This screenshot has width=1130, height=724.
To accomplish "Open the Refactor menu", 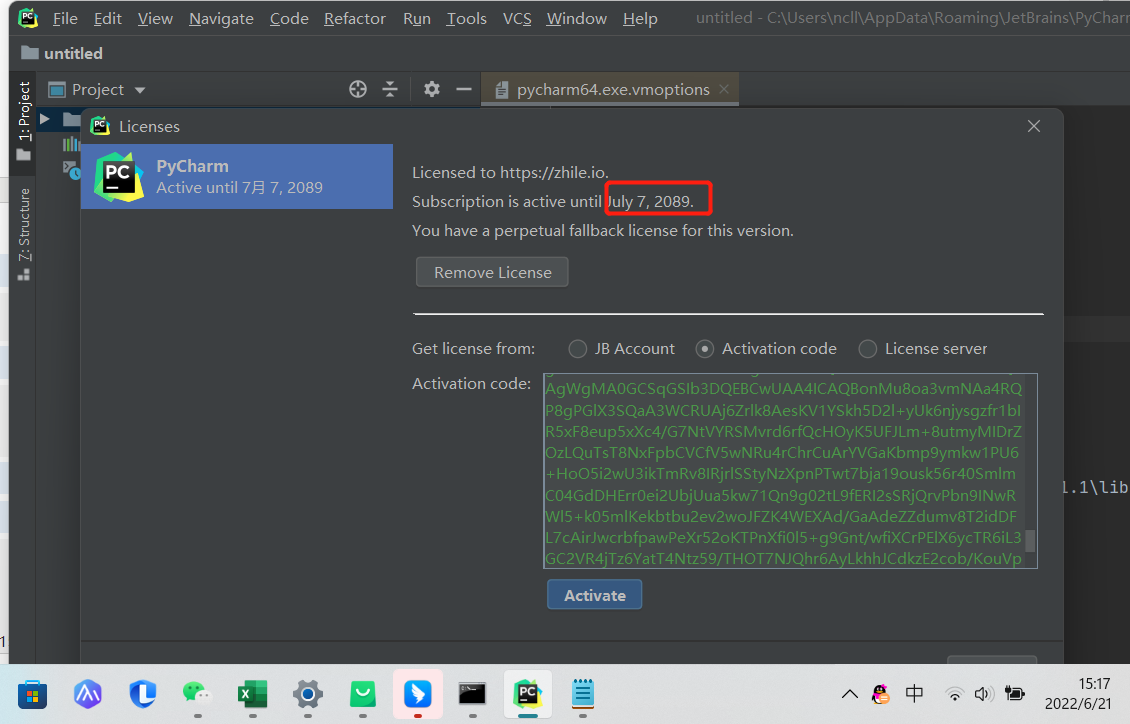I will point(355,19).
